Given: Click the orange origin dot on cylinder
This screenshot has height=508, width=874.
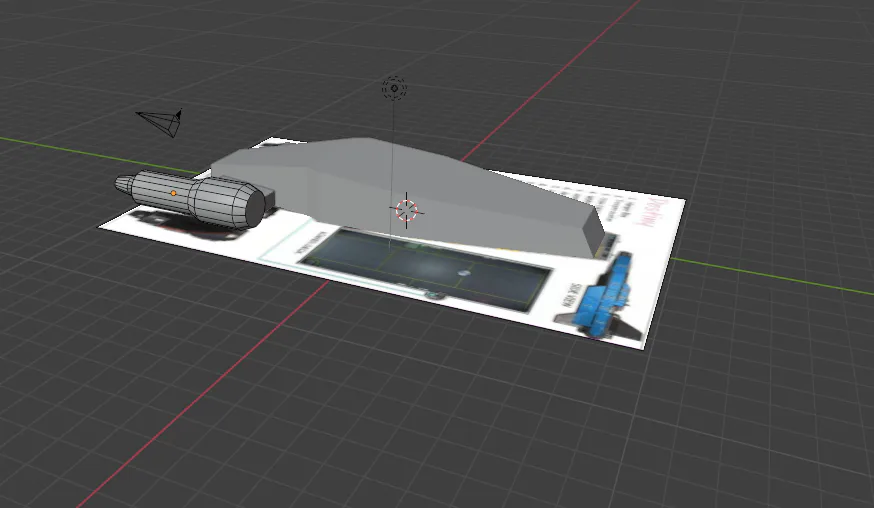Looking at the screenshot, I should click(x=174, y=193).
